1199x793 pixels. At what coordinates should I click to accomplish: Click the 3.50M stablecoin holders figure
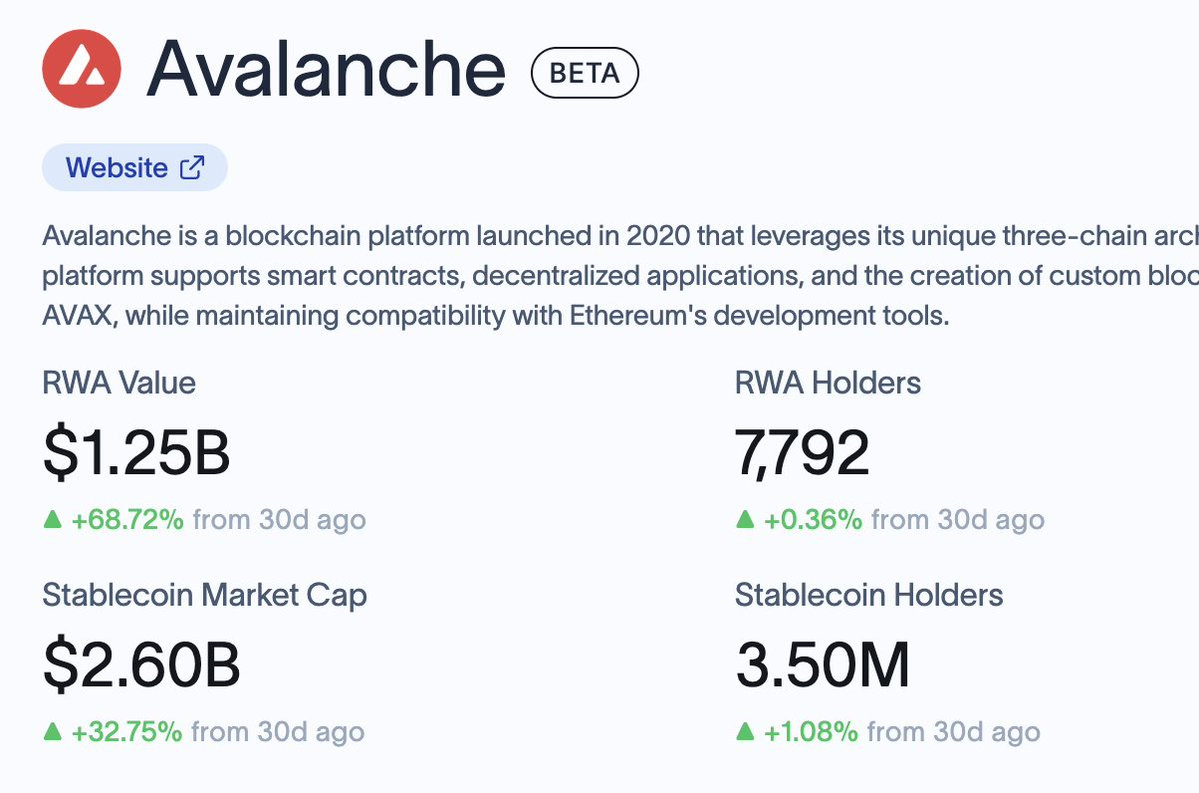click(x=823, y=665)
